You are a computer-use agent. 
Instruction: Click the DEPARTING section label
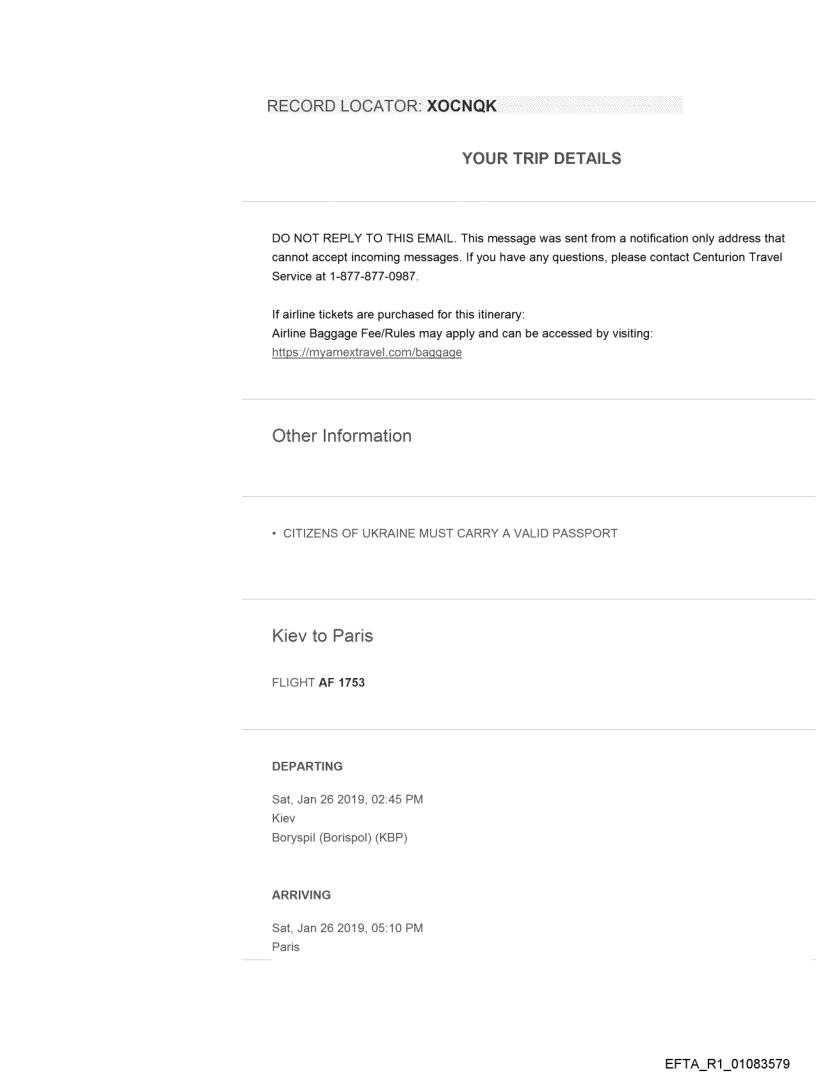[307, 766]
